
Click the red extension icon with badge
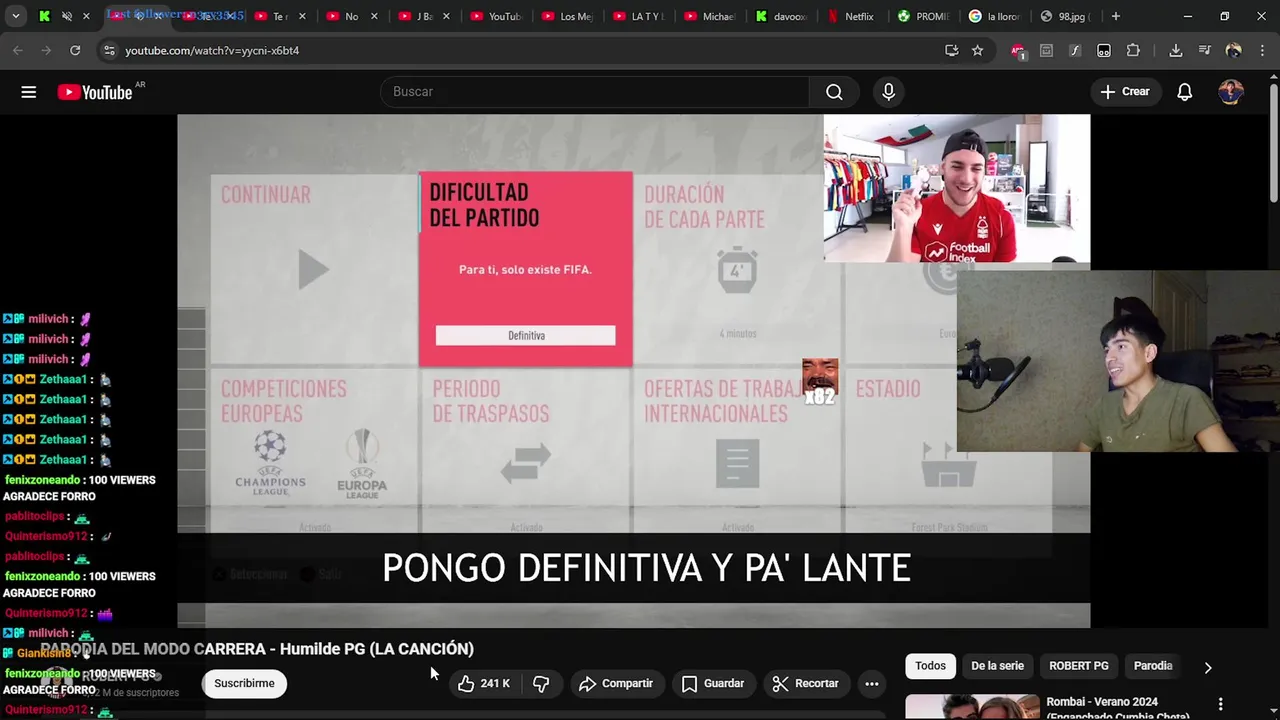(x=1018, y=50)
